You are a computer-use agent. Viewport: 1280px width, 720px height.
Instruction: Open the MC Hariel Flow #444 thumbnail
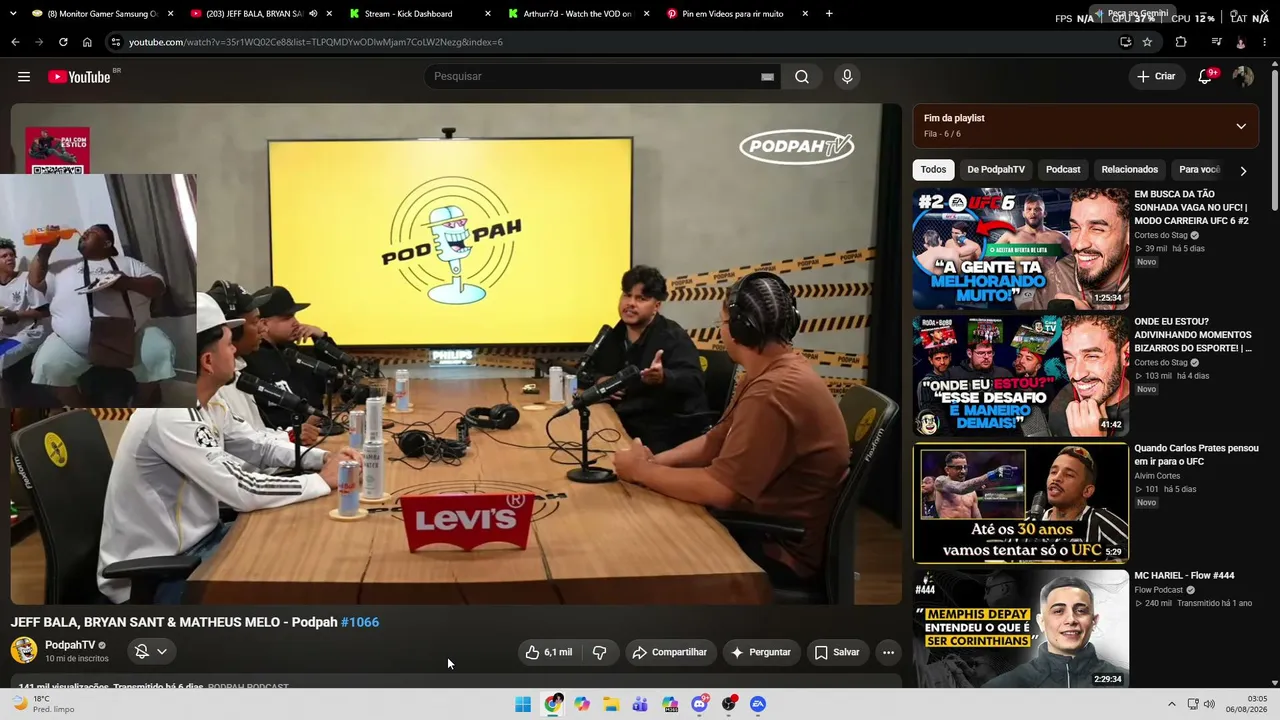click(x=1021, y=629)
